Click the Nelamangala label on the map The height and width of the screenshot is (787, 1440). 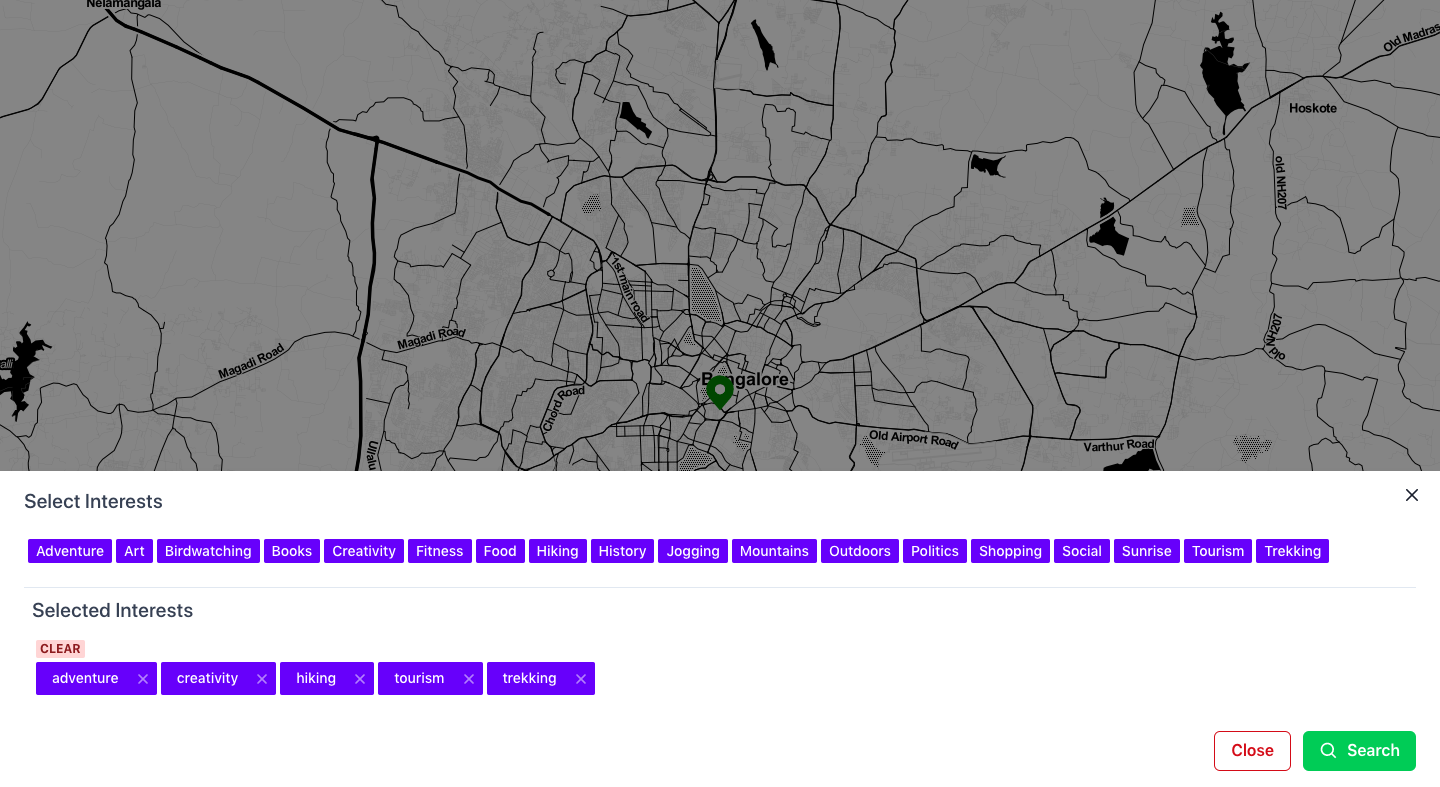[x=123, y=5]
